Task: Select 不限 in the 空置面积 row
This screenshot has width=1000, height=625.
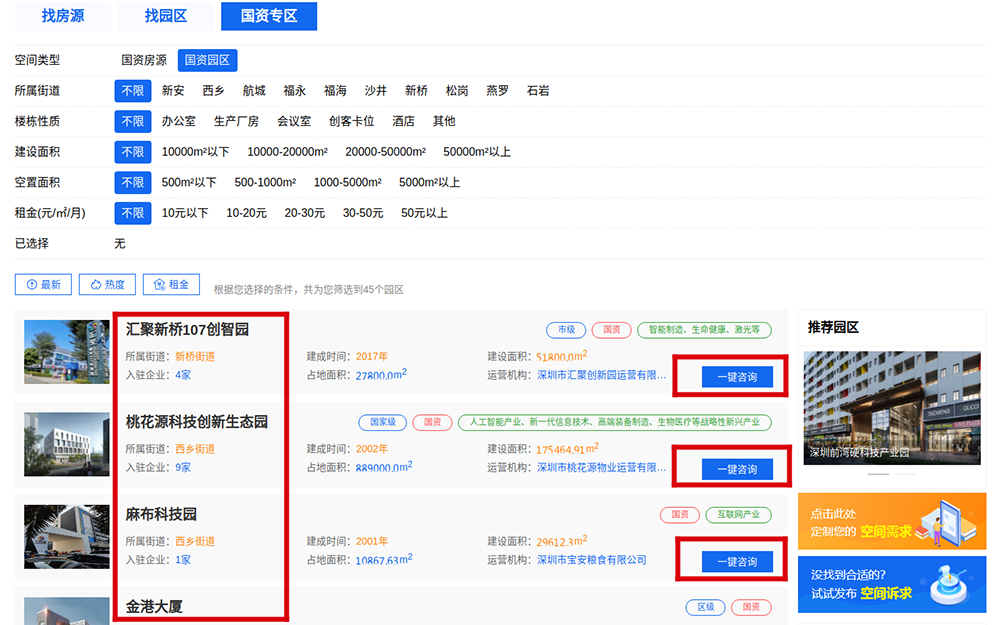Action: pyautogui.click(x=133, y=182)
